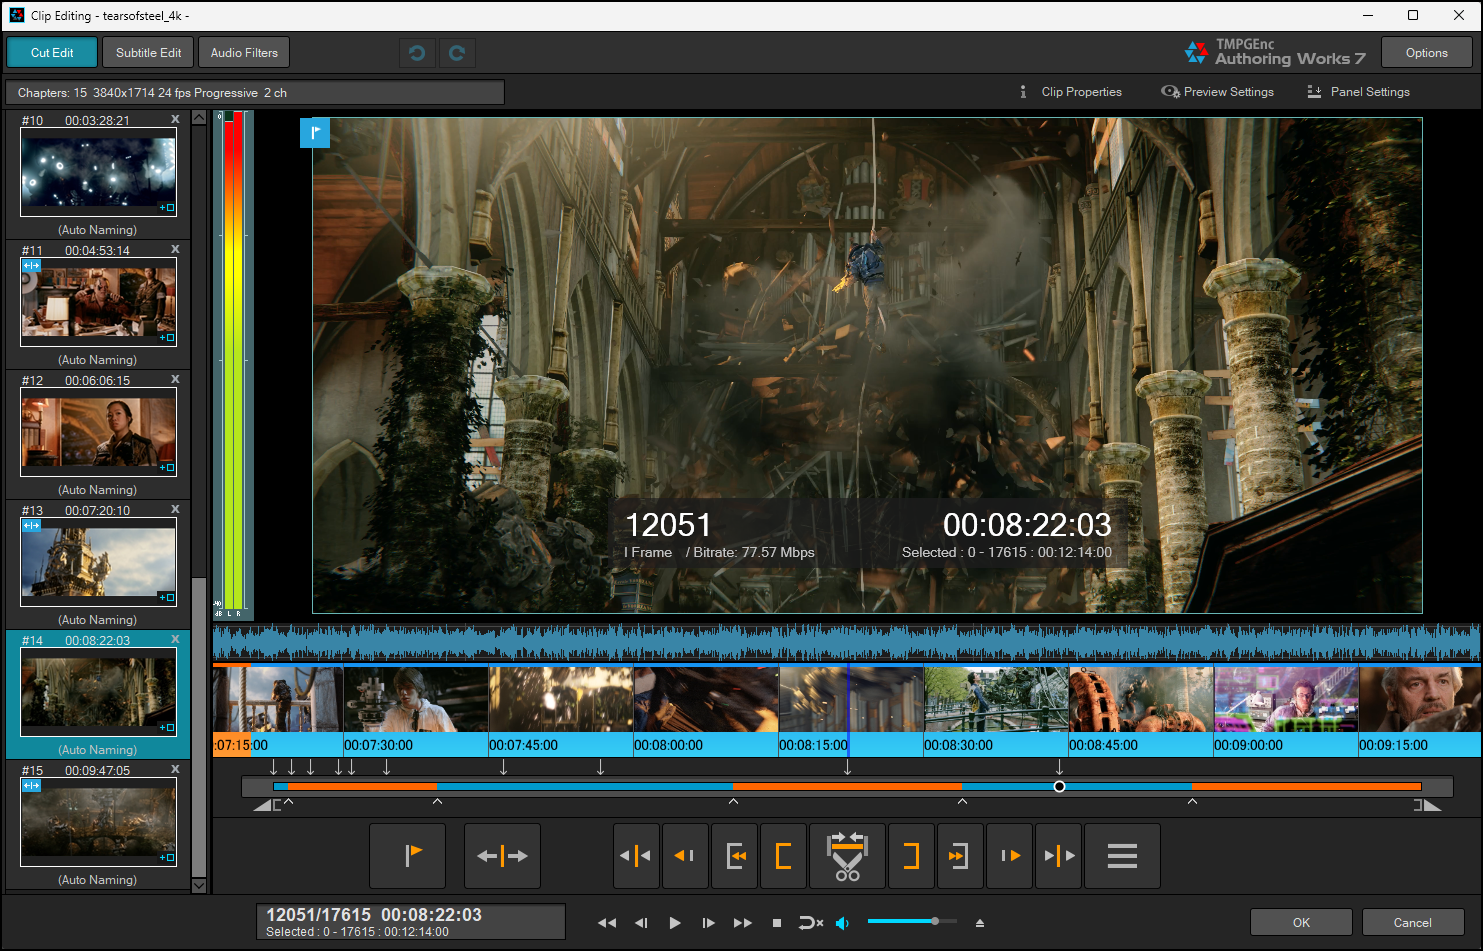This screenshot has height=952, width=1483.
Task: Open the Options button
Action: pyautogui.click(x=1427, y=53)
